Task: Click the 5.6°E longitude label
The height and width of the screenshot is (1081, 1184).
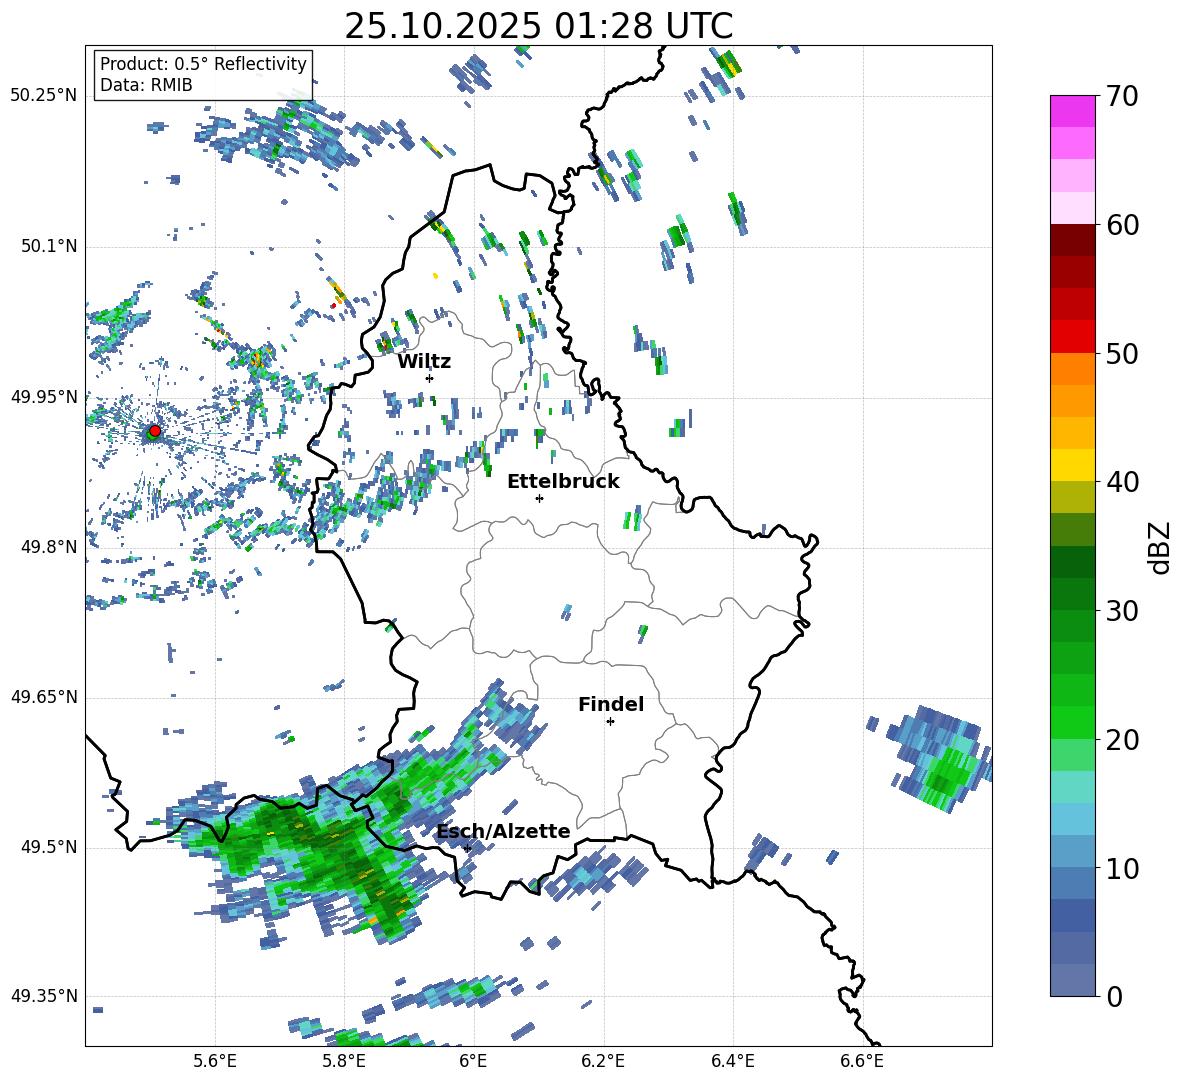Action: coord(215,1061)
